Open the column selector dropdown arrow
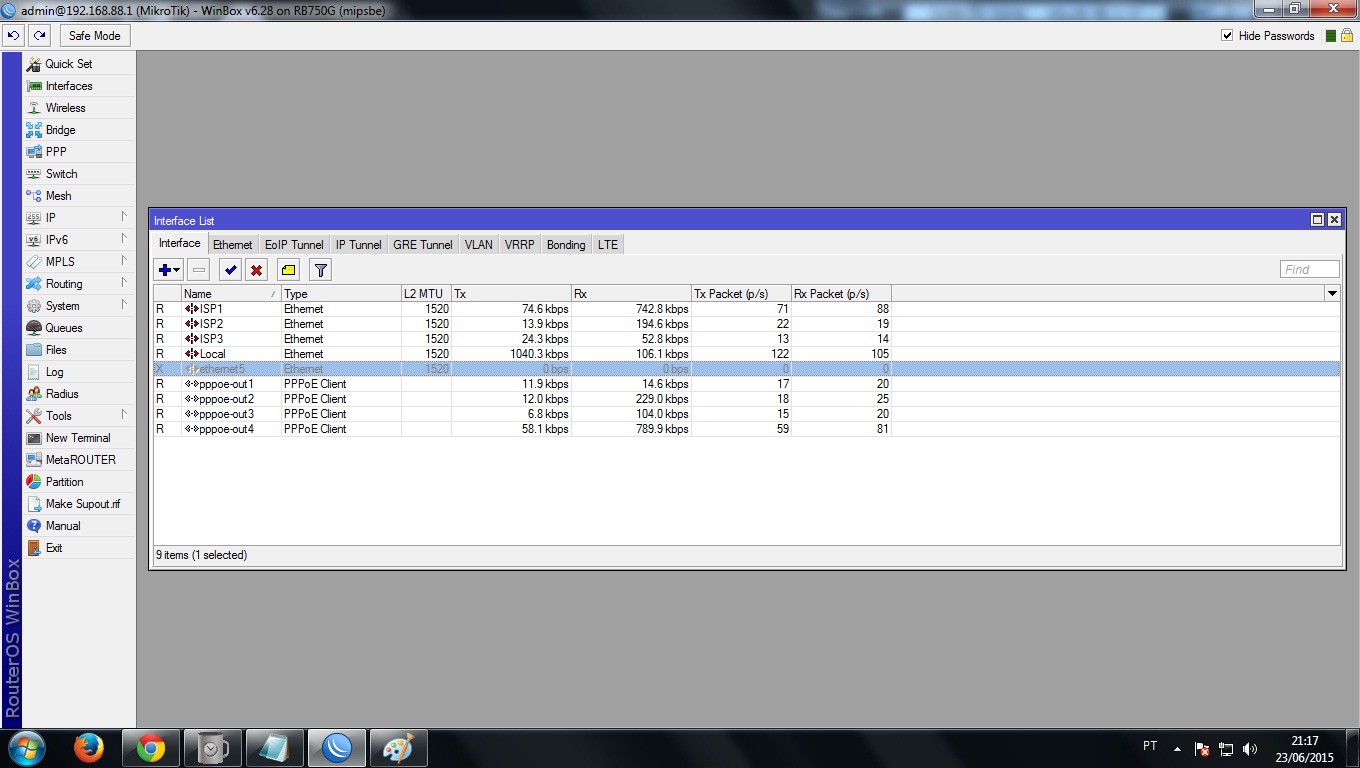Screen dimensions: 1360x768 (x=1332, y=294)
